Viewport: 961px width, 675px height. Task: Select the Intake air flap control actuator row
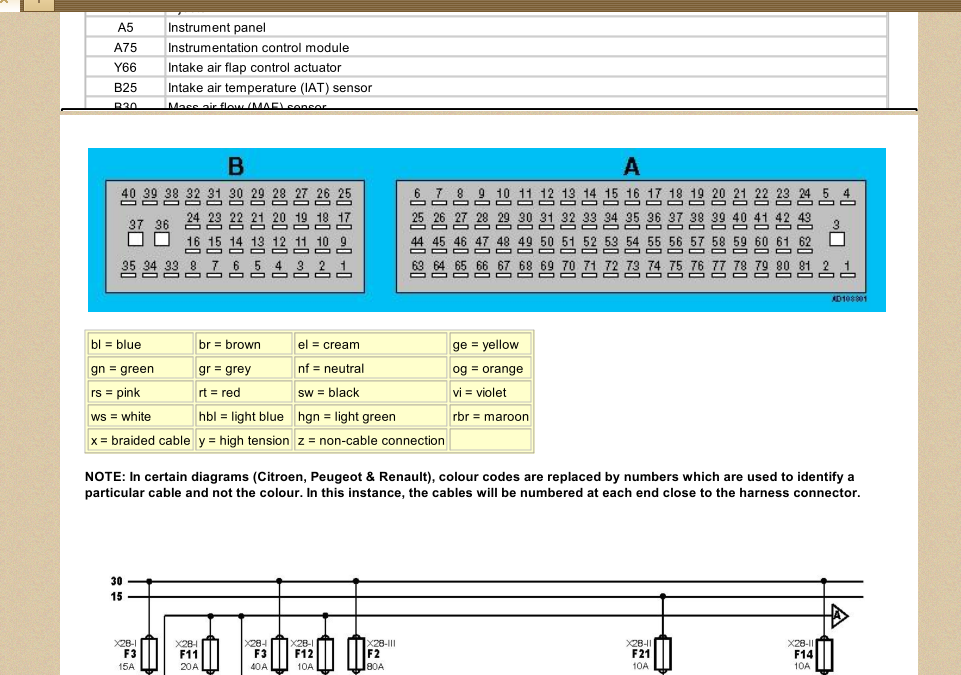point(487,67)
